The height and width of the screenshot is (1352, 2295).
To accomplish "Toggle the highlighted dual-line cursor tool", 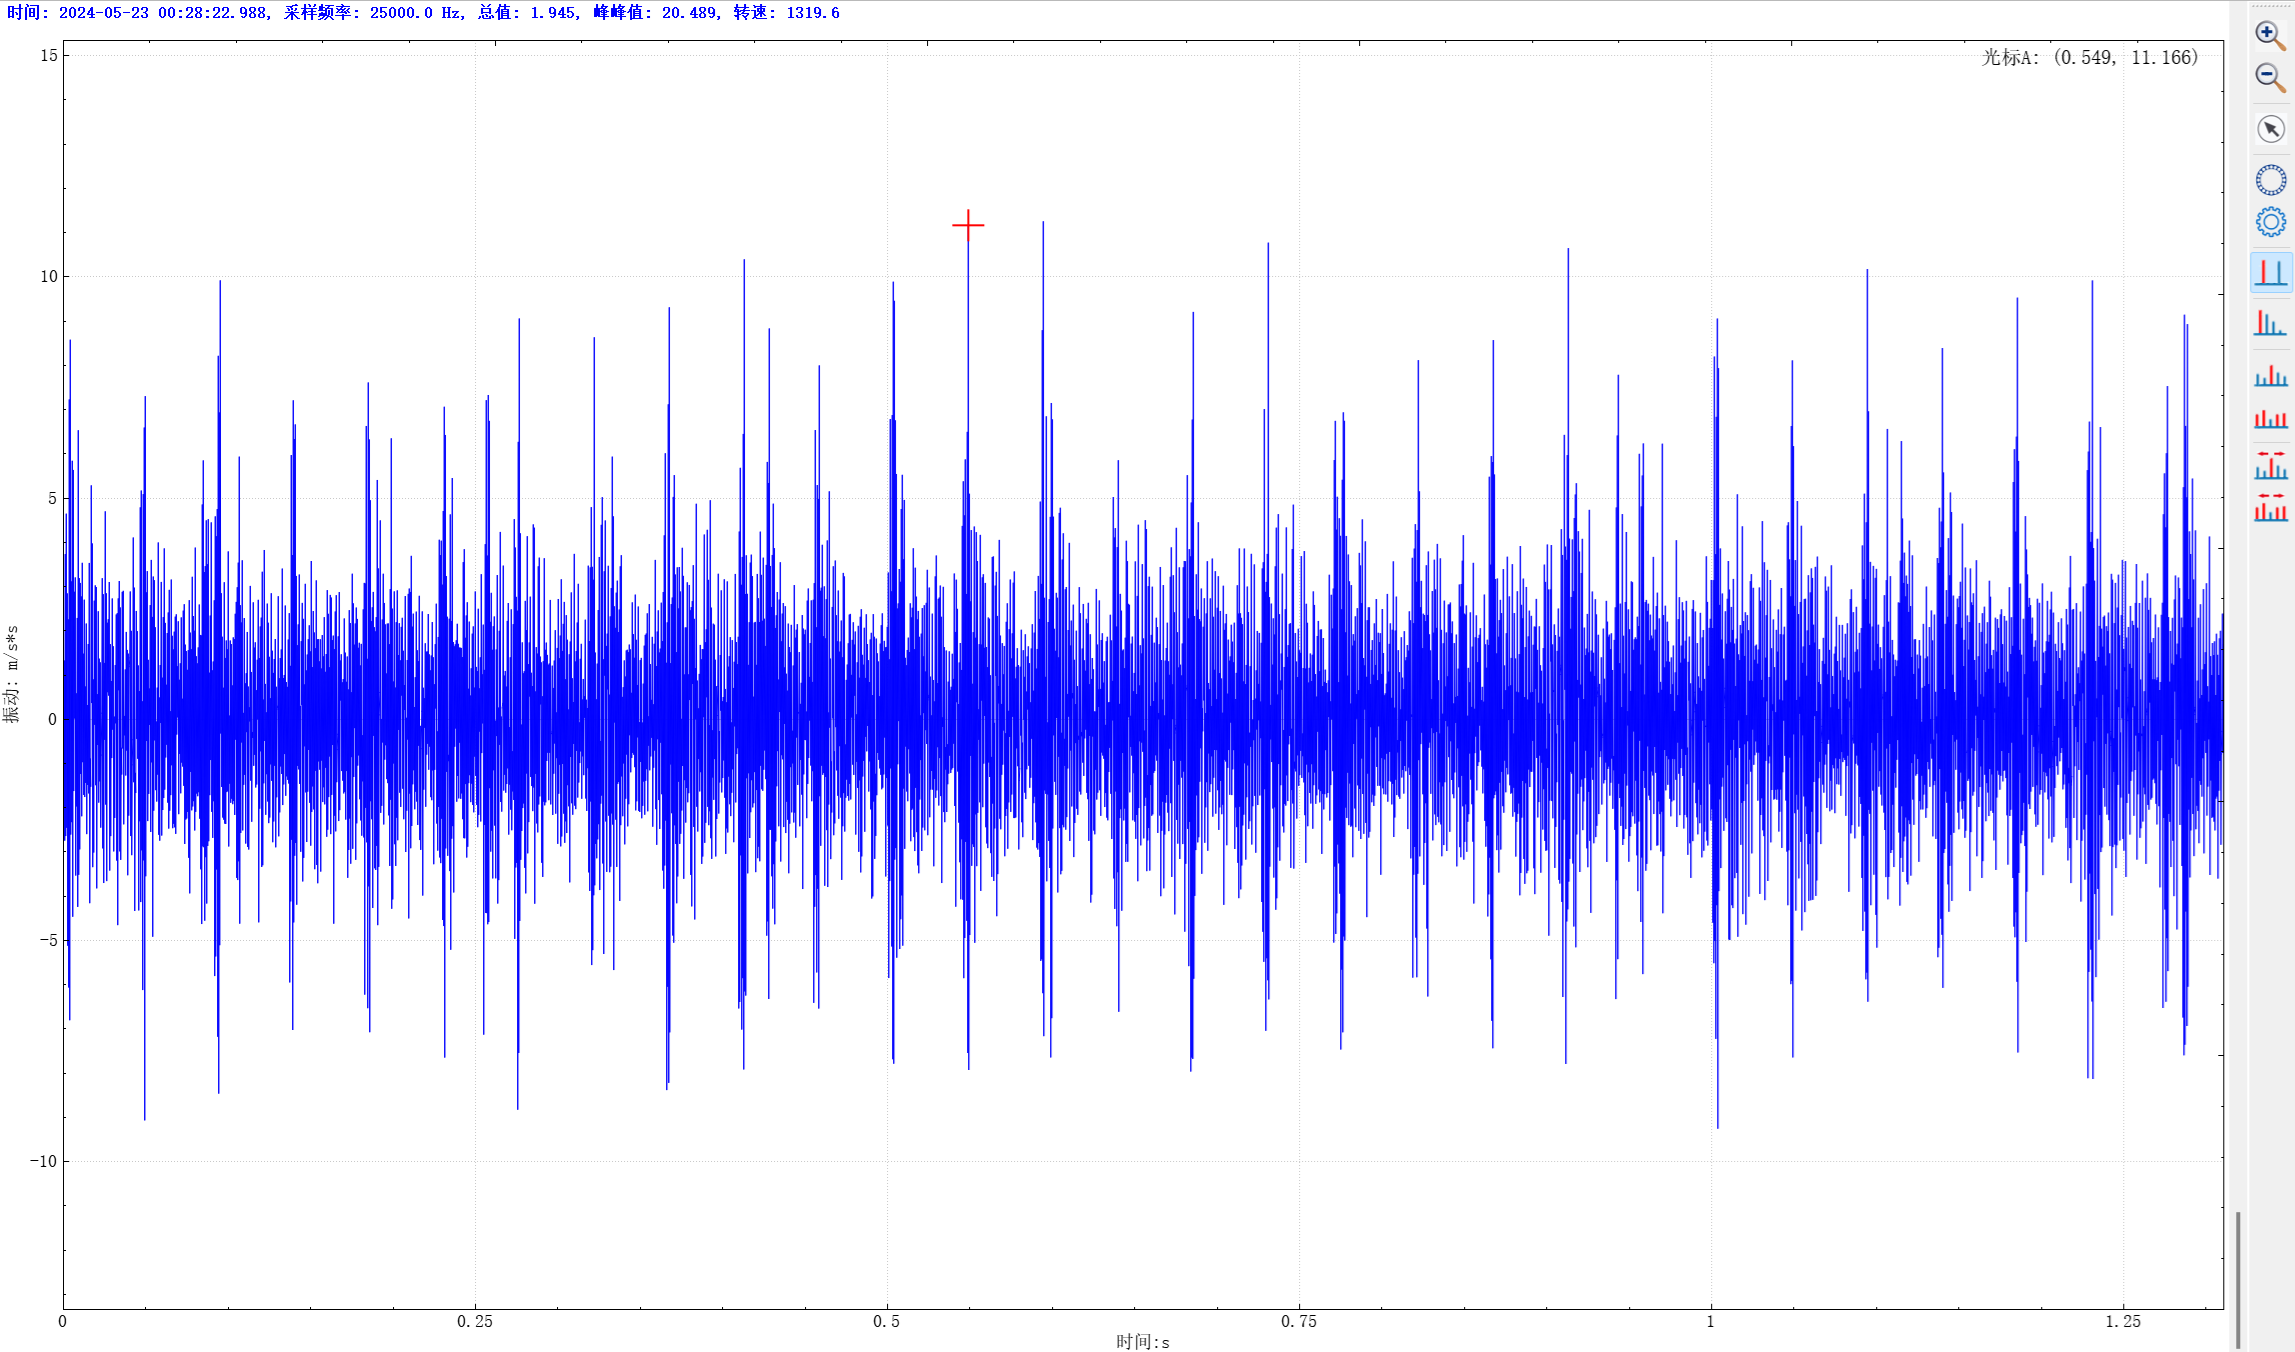I will tap(2271, 272).
